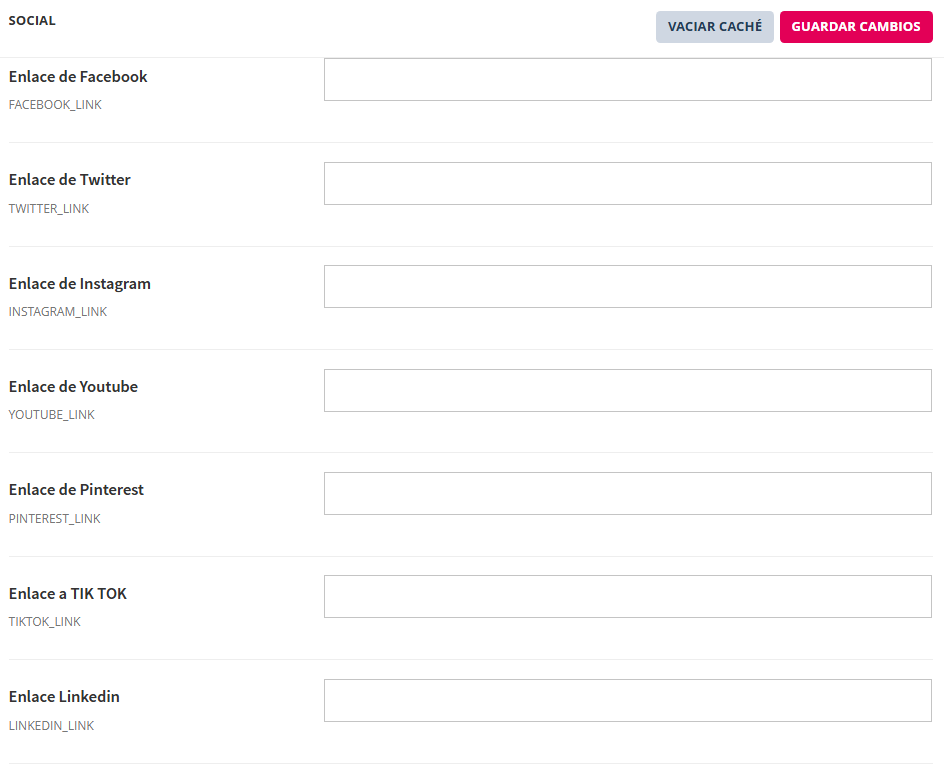Image resolution: width=944 pixels, height=776 pixels.
Task: Select the 'Enlace de Instagram' label text
Action: 80,284
